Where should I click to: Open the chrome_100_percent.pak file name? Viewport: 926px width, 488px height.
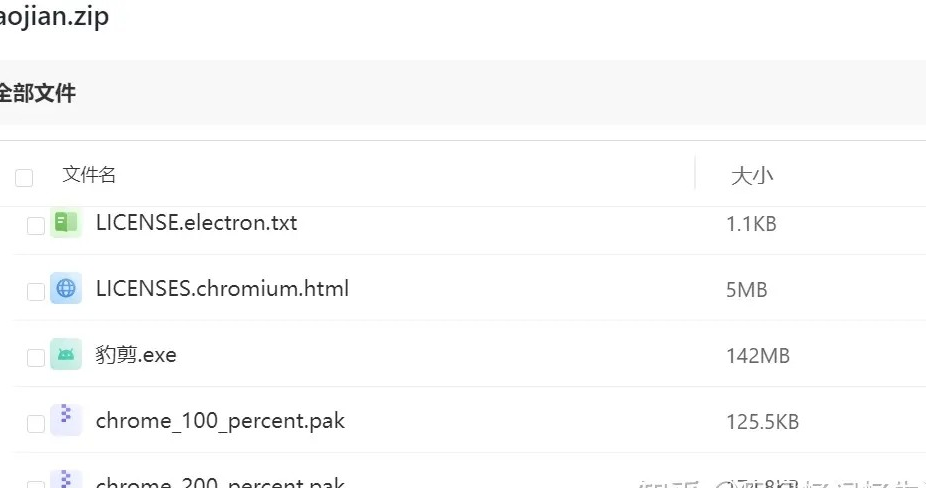tap(220, 421)
